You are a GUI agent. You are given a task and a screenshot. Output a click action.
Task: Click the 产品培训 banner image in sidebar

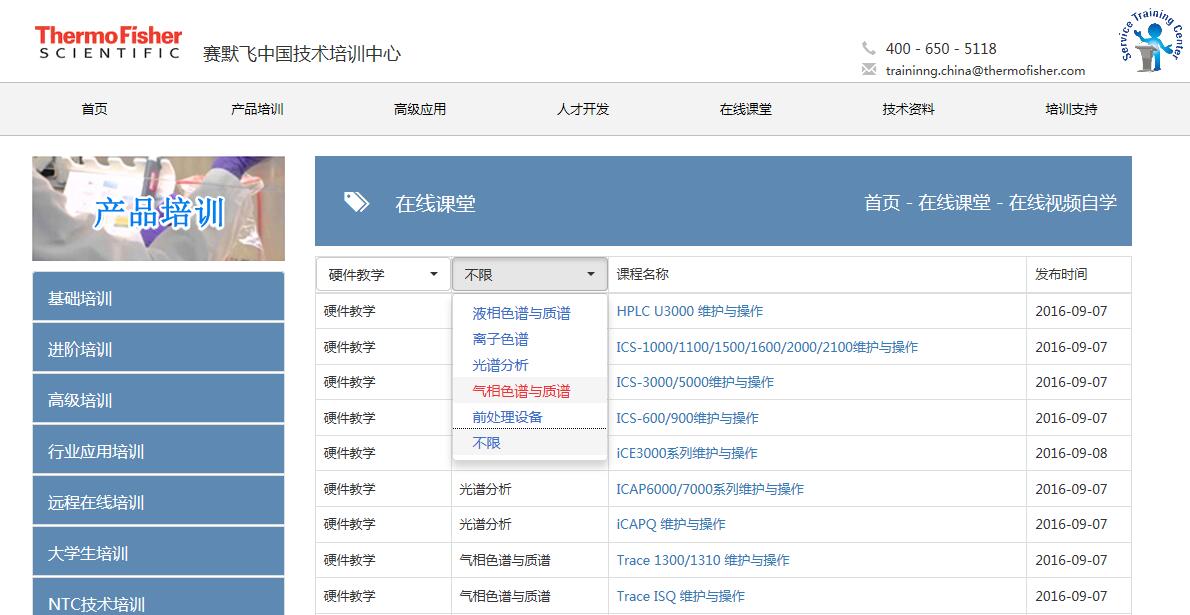pos(159,209)
